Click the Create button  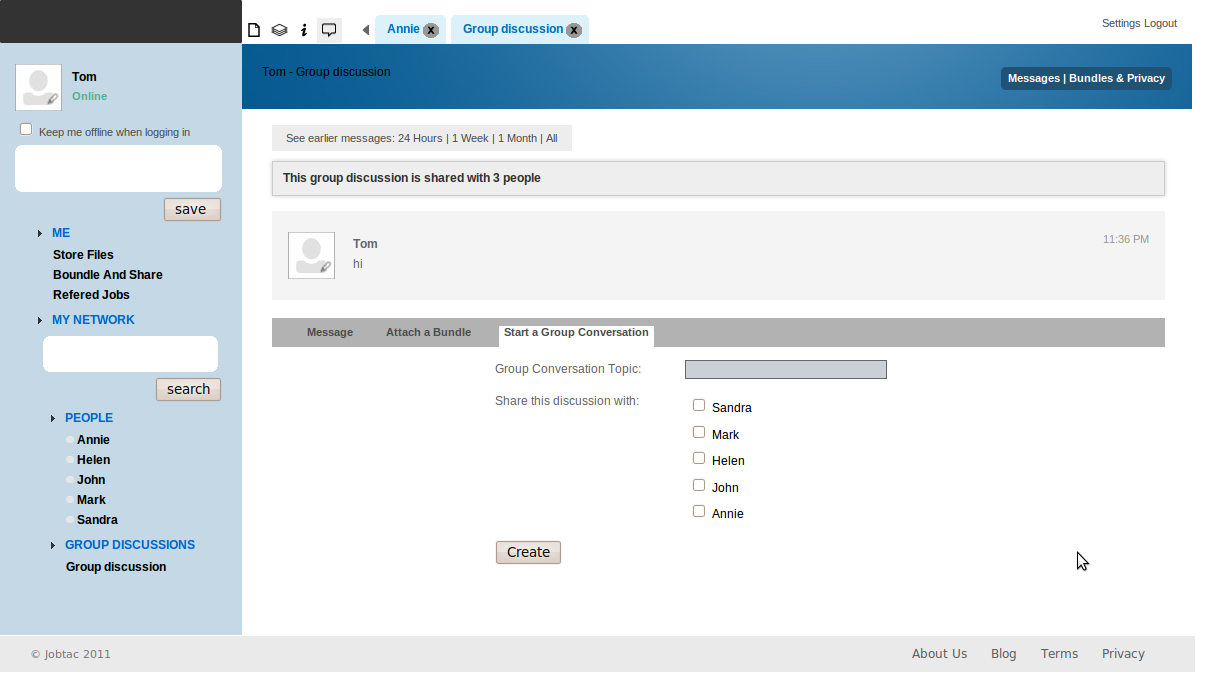(x=528, y=552)
